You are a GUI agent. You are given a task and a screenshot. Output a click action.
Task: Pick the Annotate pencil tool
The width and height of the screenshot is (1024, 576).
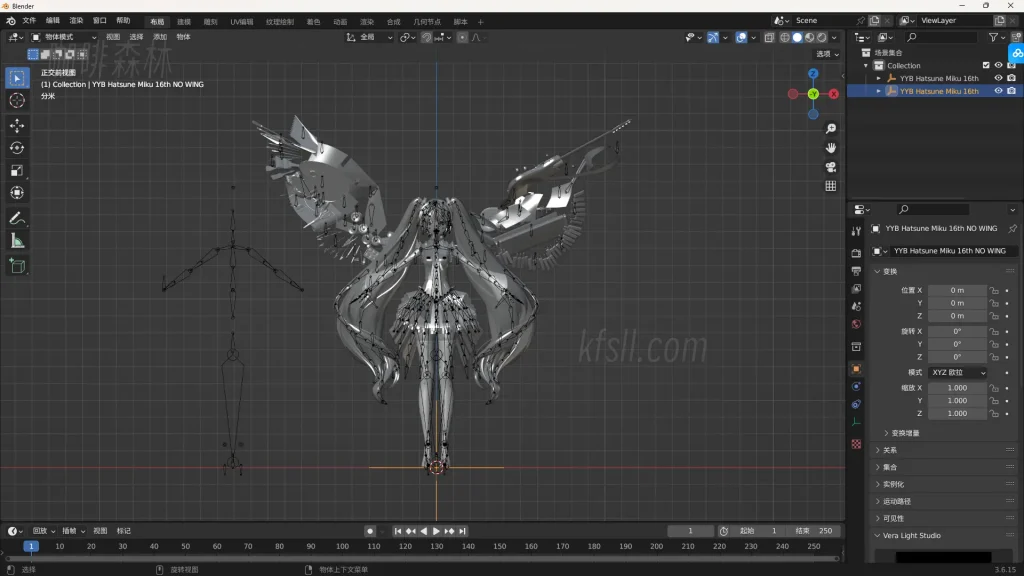pos(17,218)
